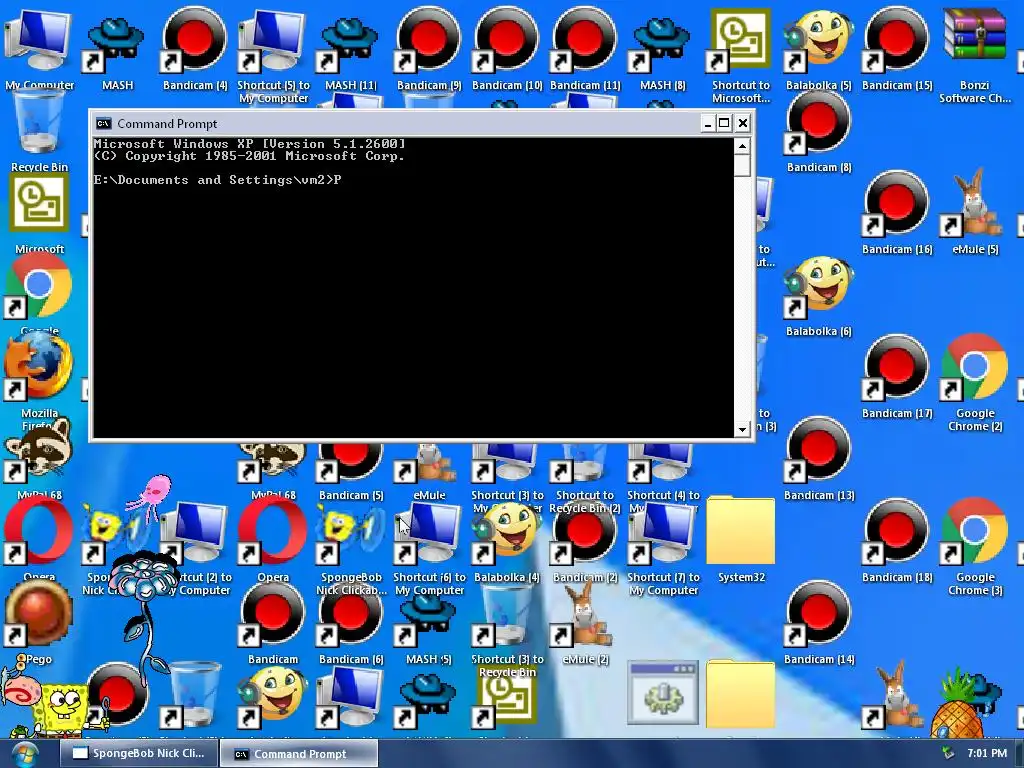
Task: Select the SpongeBob Nick Clickables shortcut icon
Action: pos(351,534)
